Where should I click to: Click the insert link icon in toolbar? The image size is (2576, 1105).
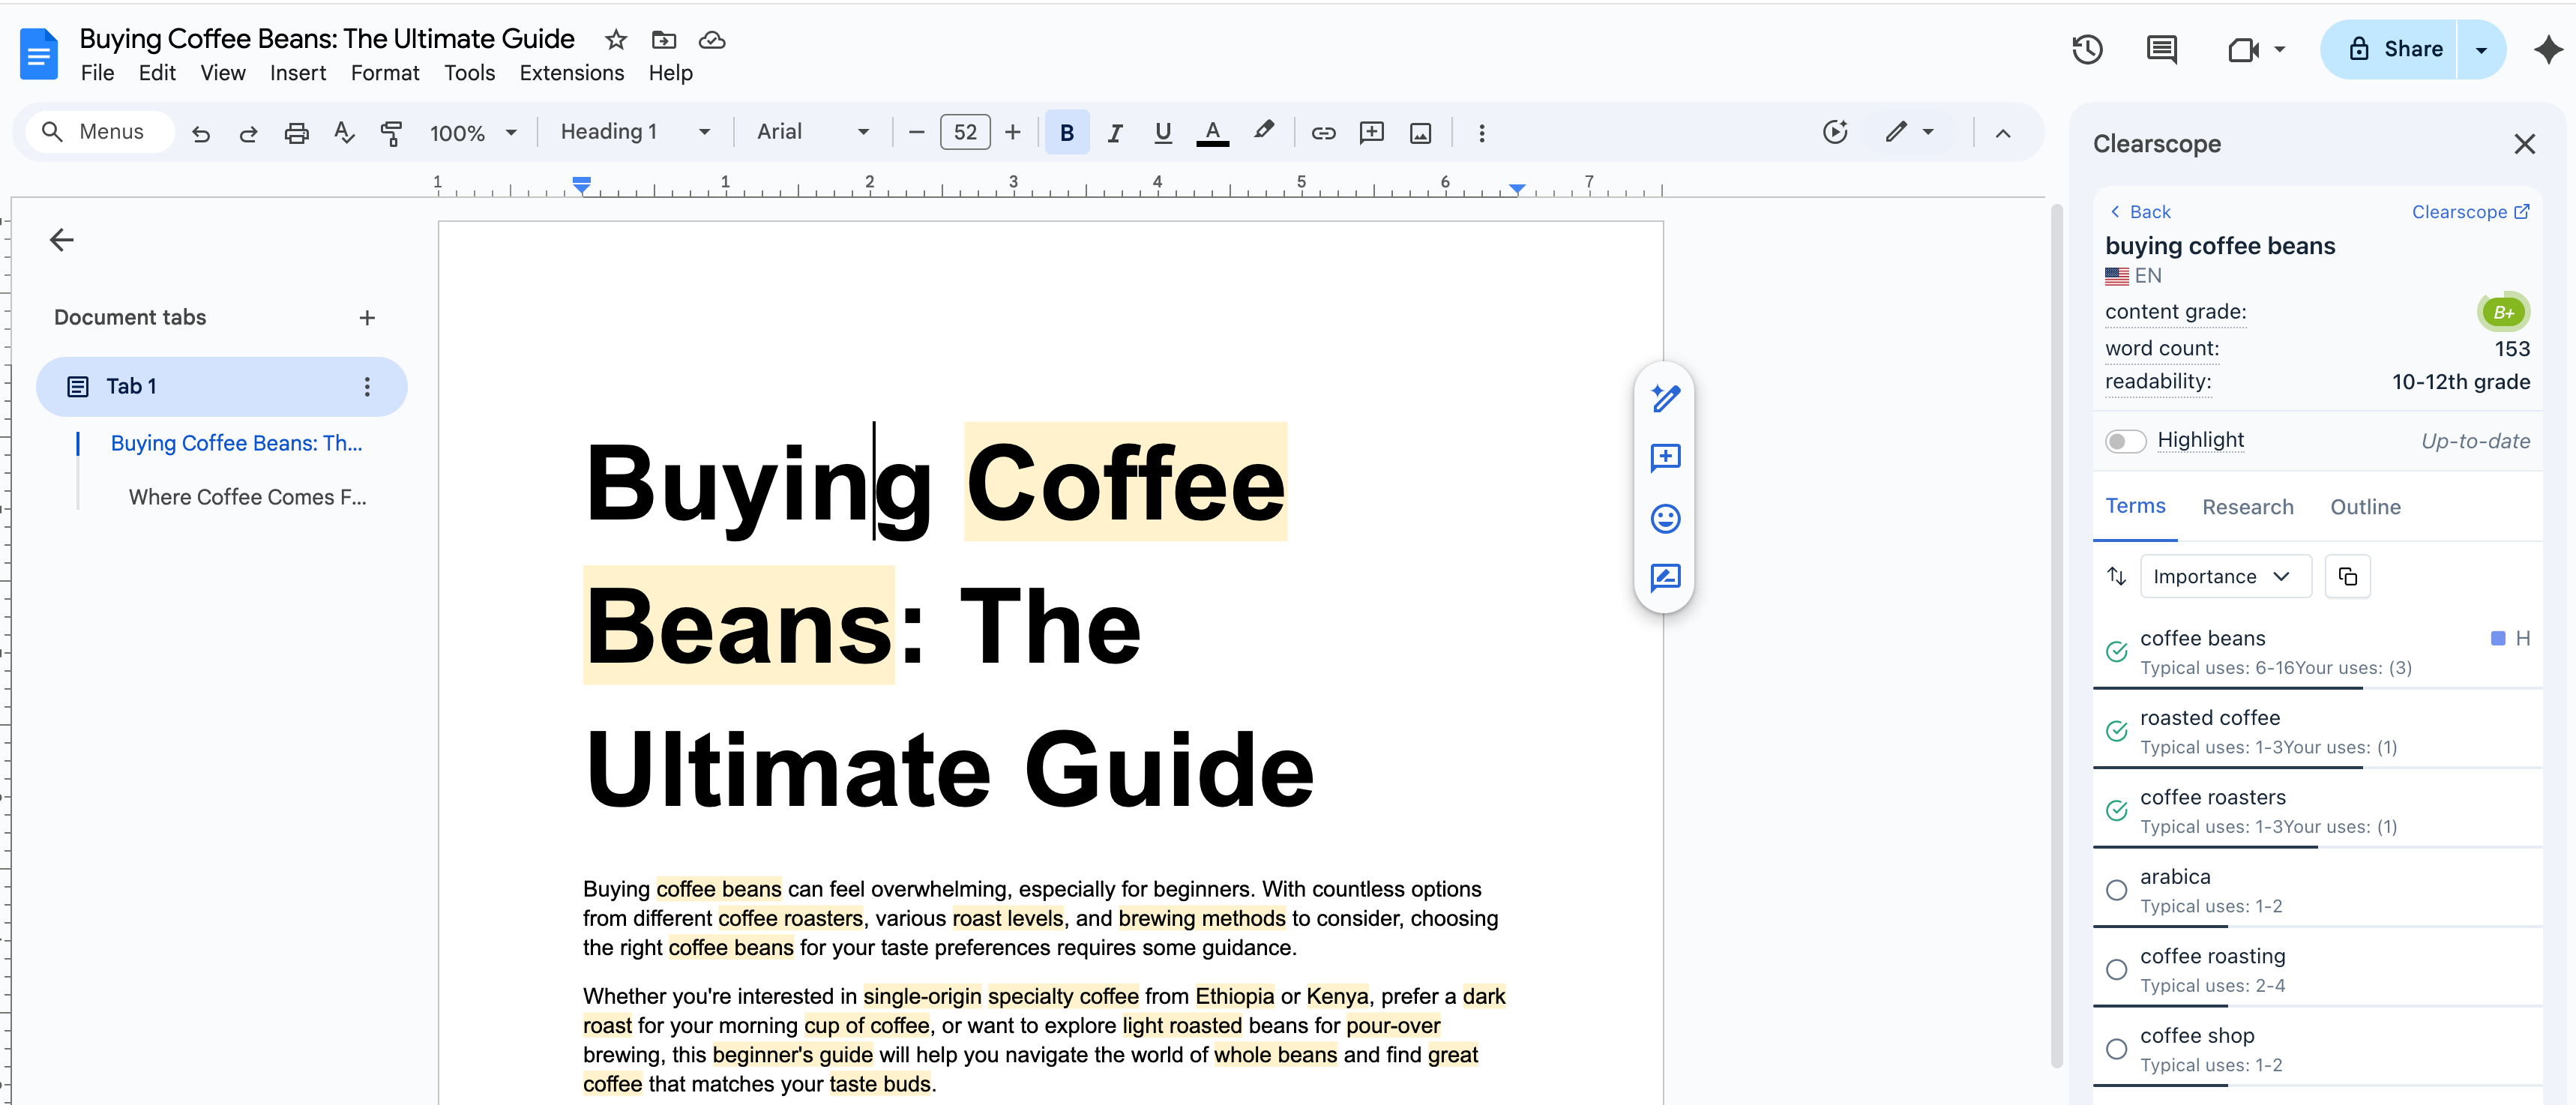pyautogui.click(x=1323, y=132)
